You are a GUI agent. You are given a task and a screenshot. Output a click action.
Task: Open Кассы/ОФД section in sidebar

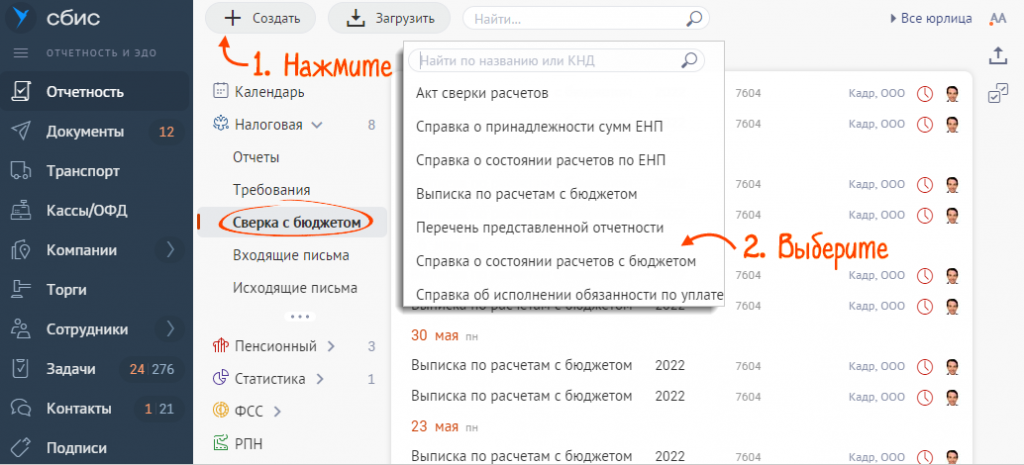(86, 210)
